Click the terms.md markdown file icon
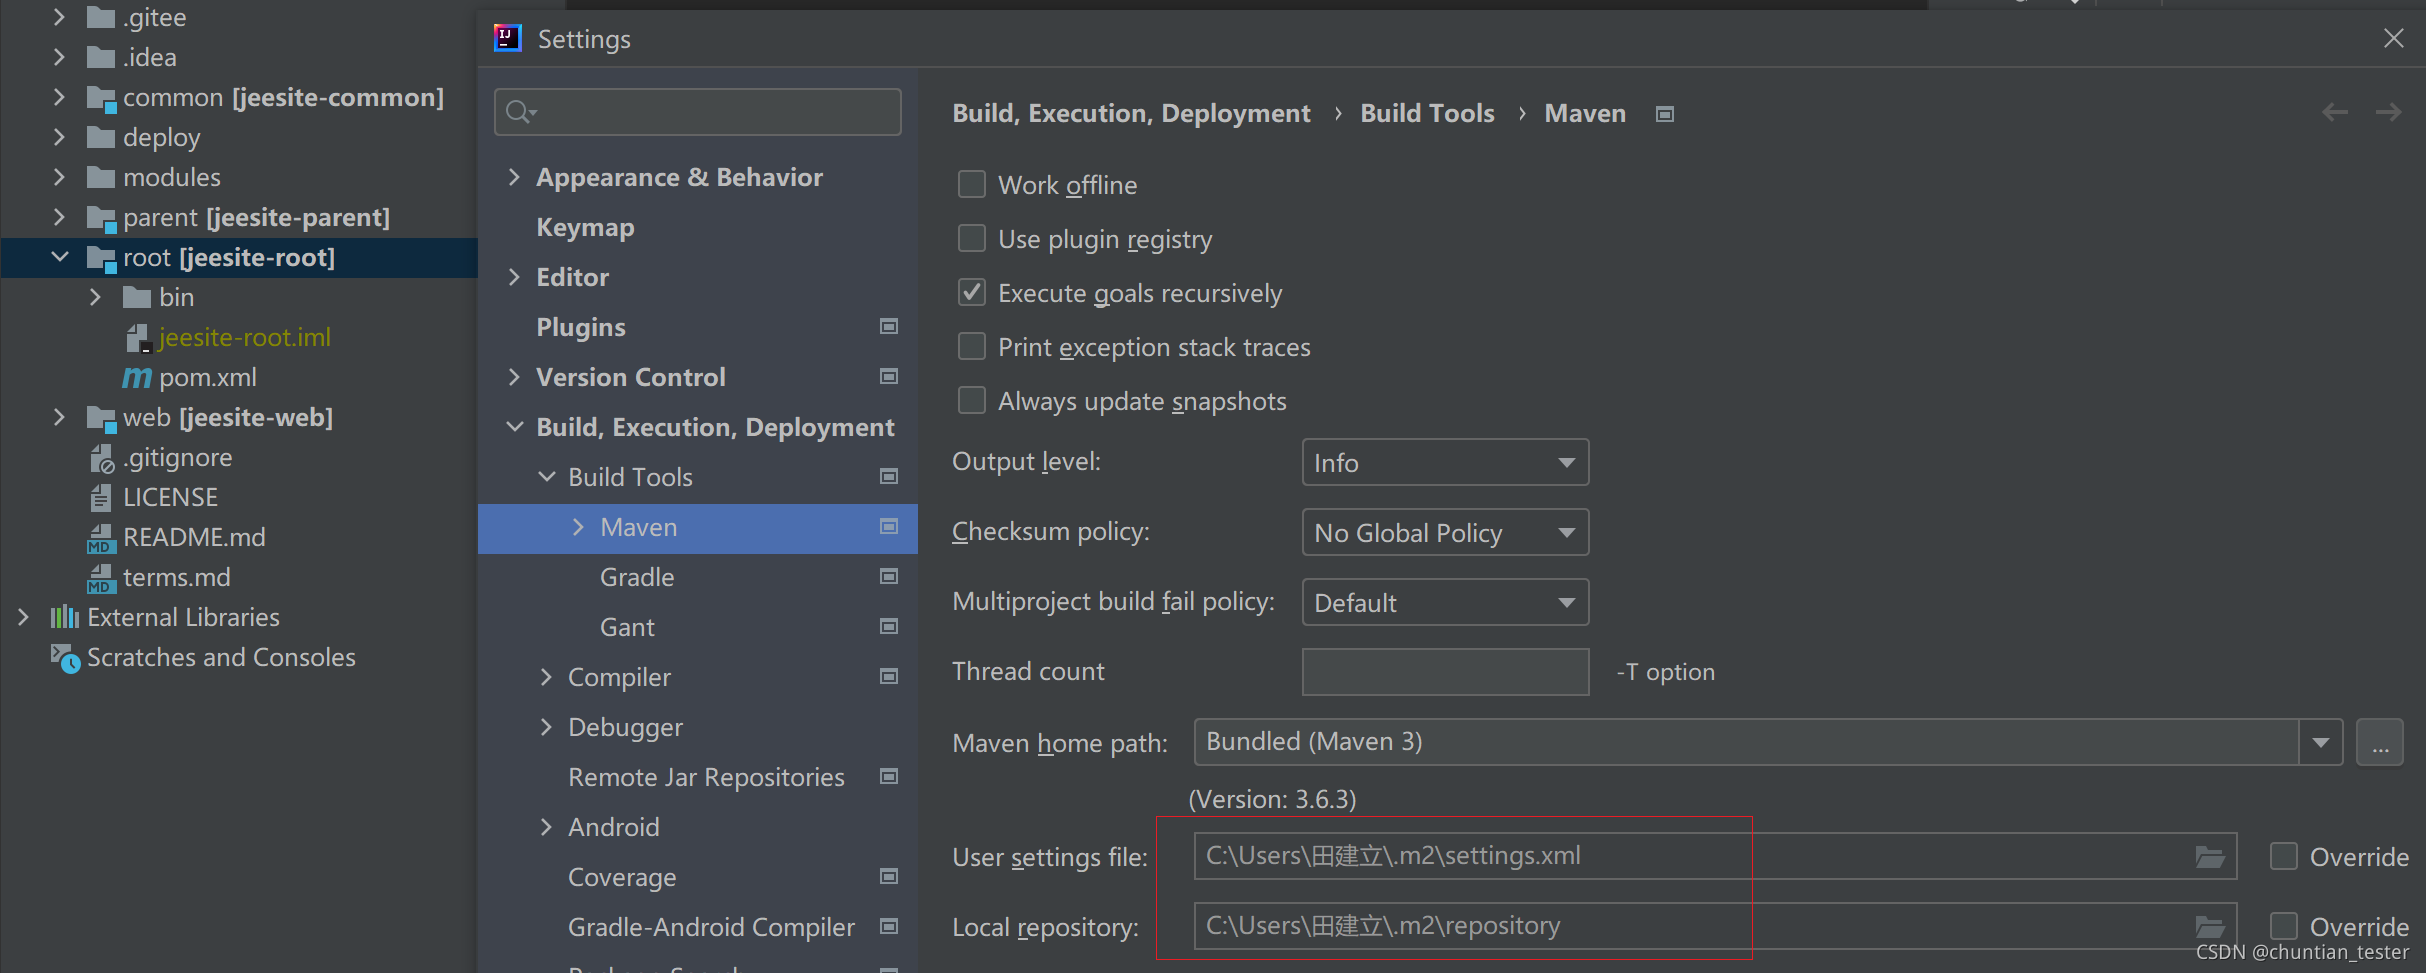The height and width of the screenshot is (973, 2426). [x=101, y=578]
